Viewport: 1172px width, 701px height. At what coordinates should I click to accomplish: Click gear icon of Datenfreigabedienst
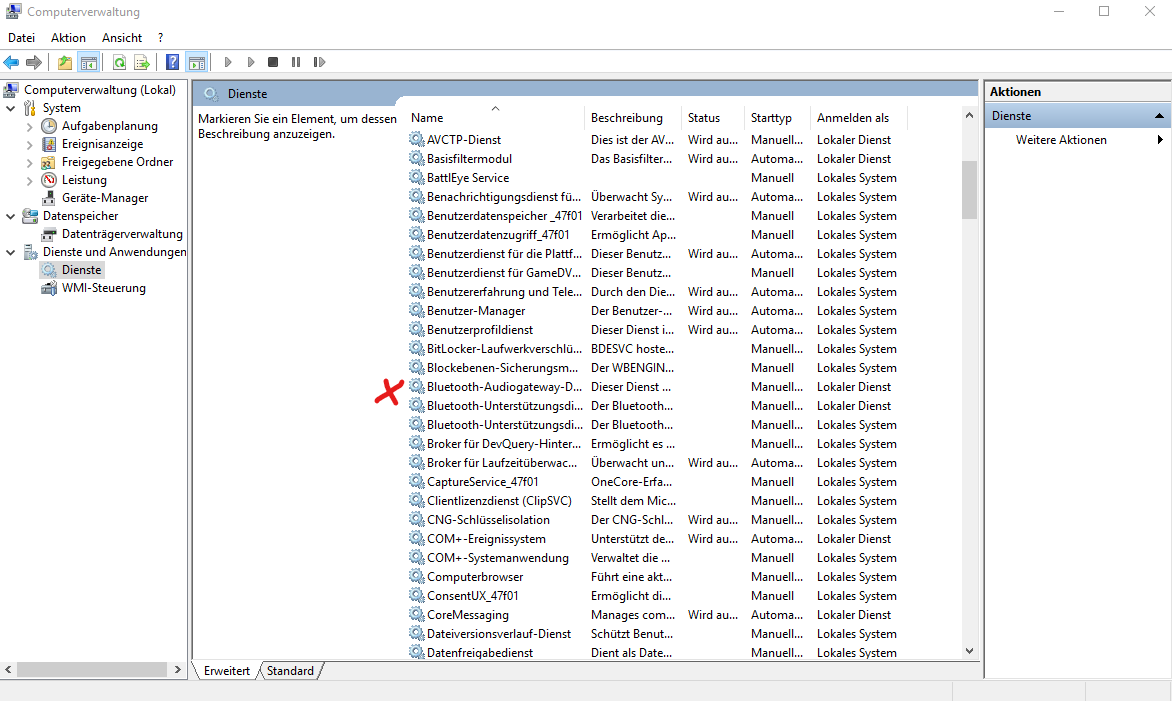point(416,652)
